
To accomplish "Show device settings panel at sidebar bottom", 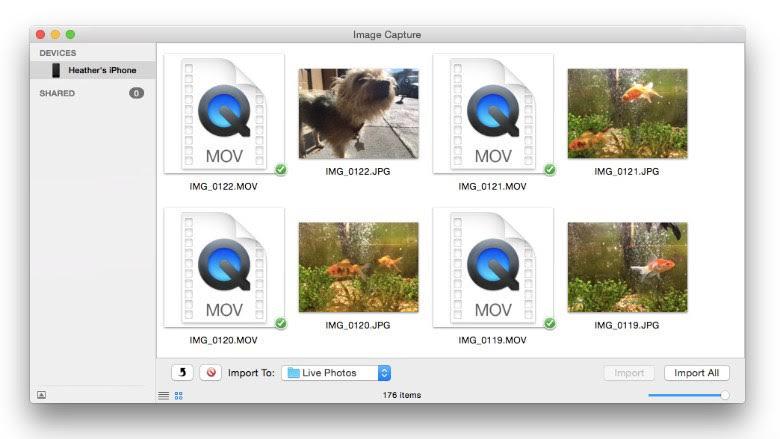I will pyautogui.click(x=42, y=395).
